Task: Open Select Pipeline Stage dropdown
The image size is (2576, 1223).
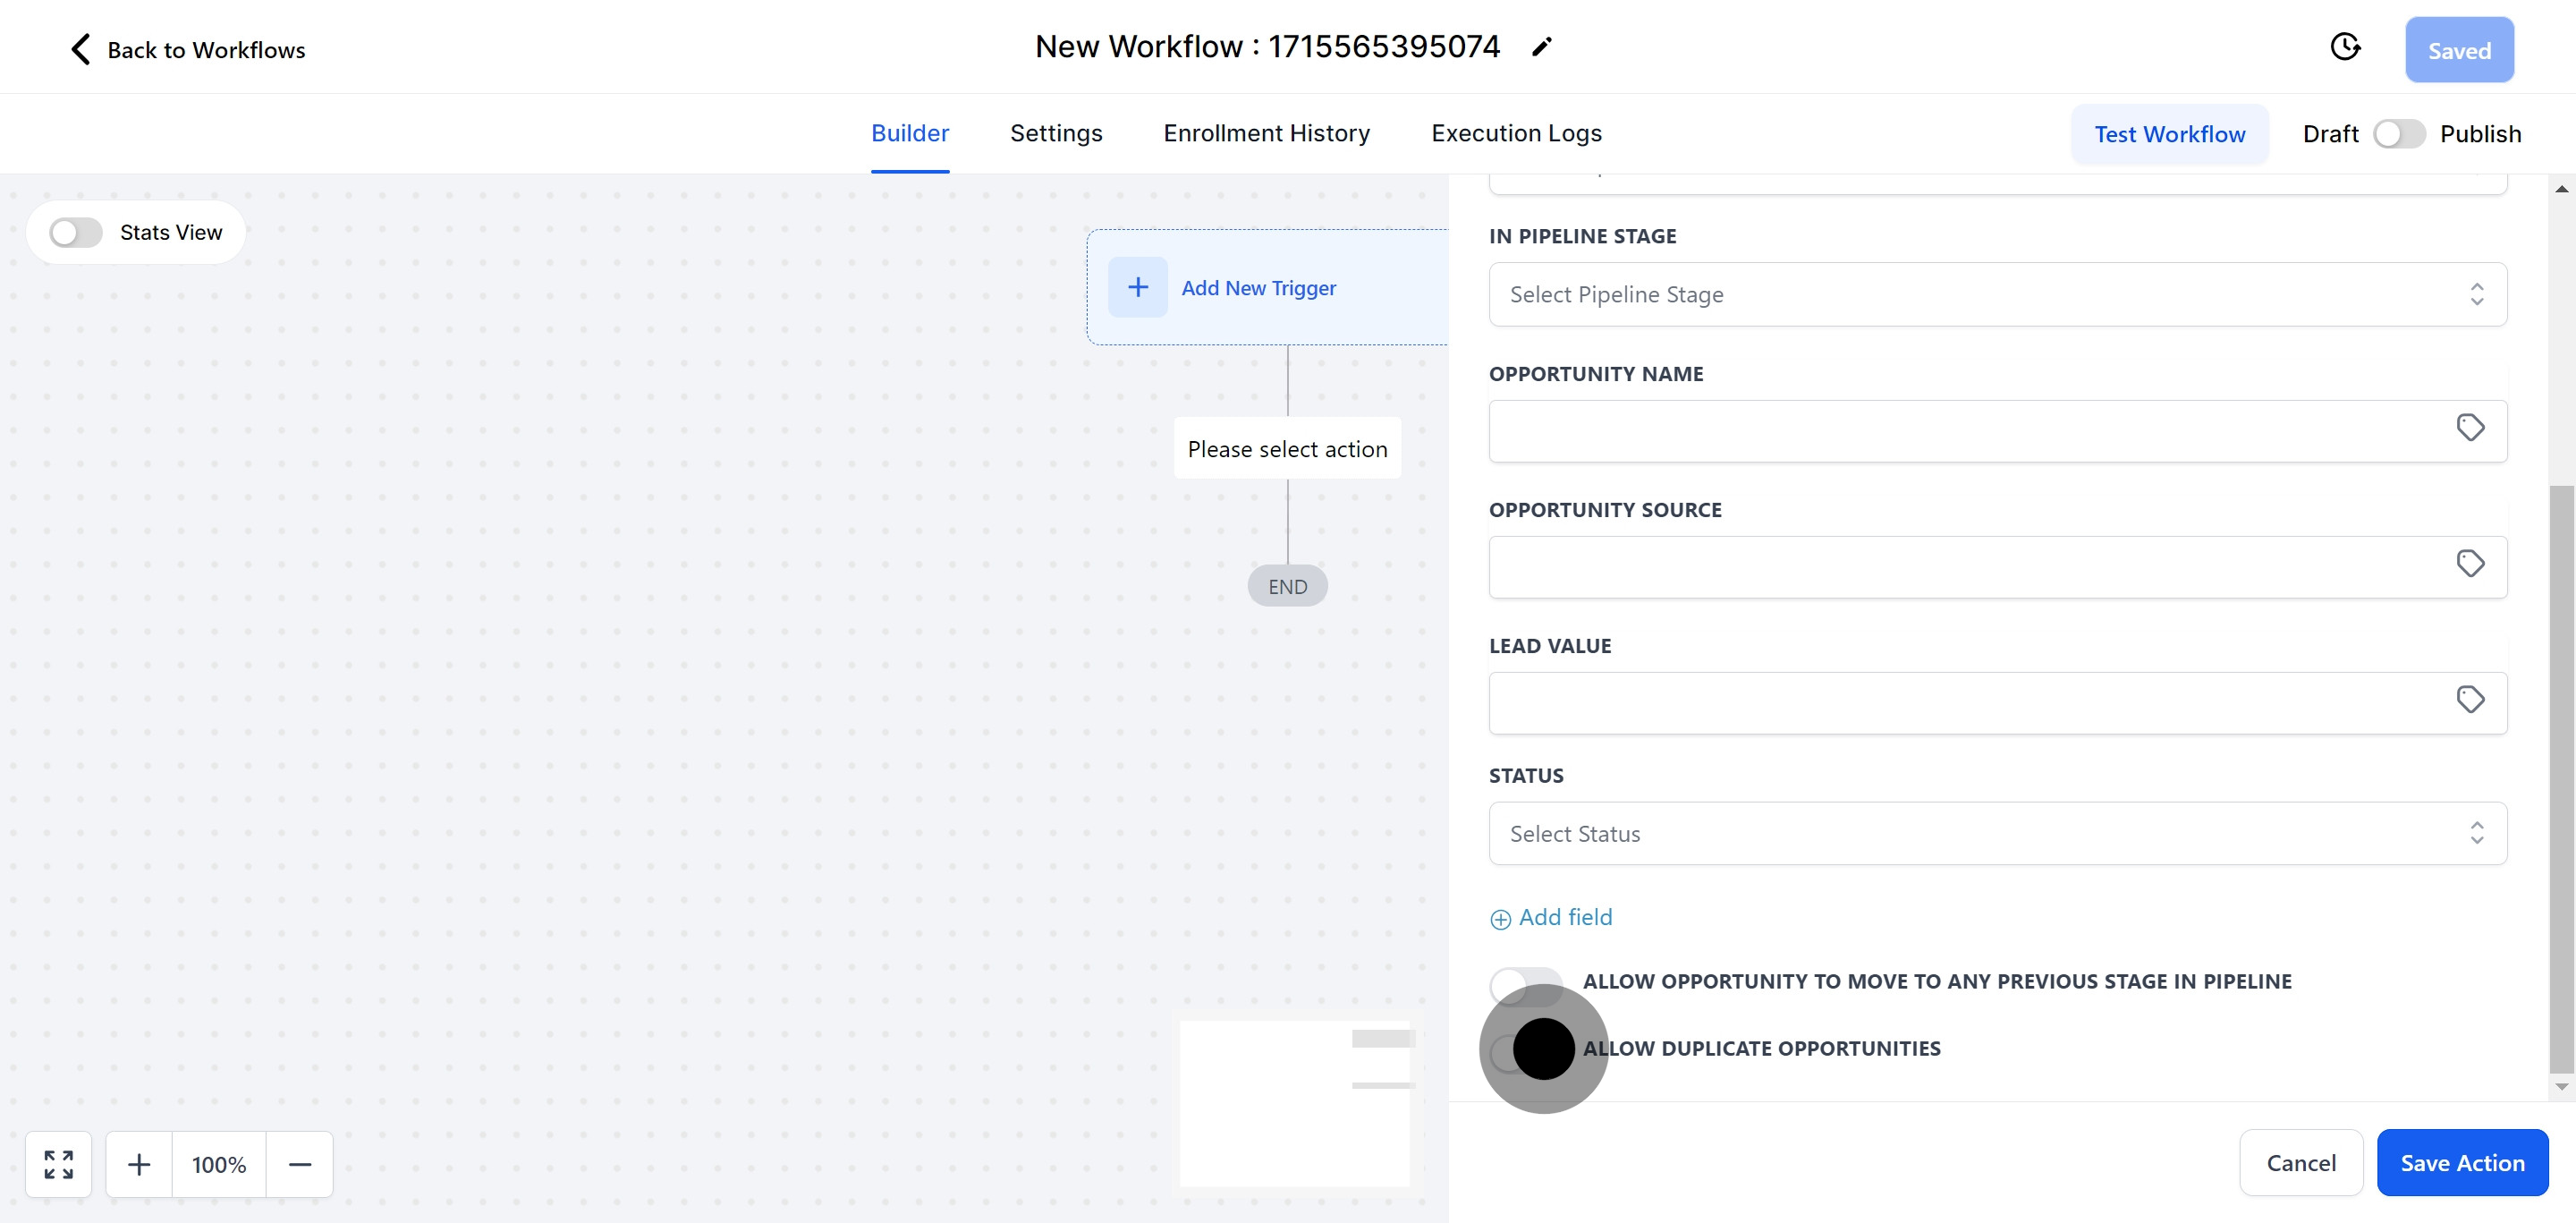Action: click(x=1996, y=295)
